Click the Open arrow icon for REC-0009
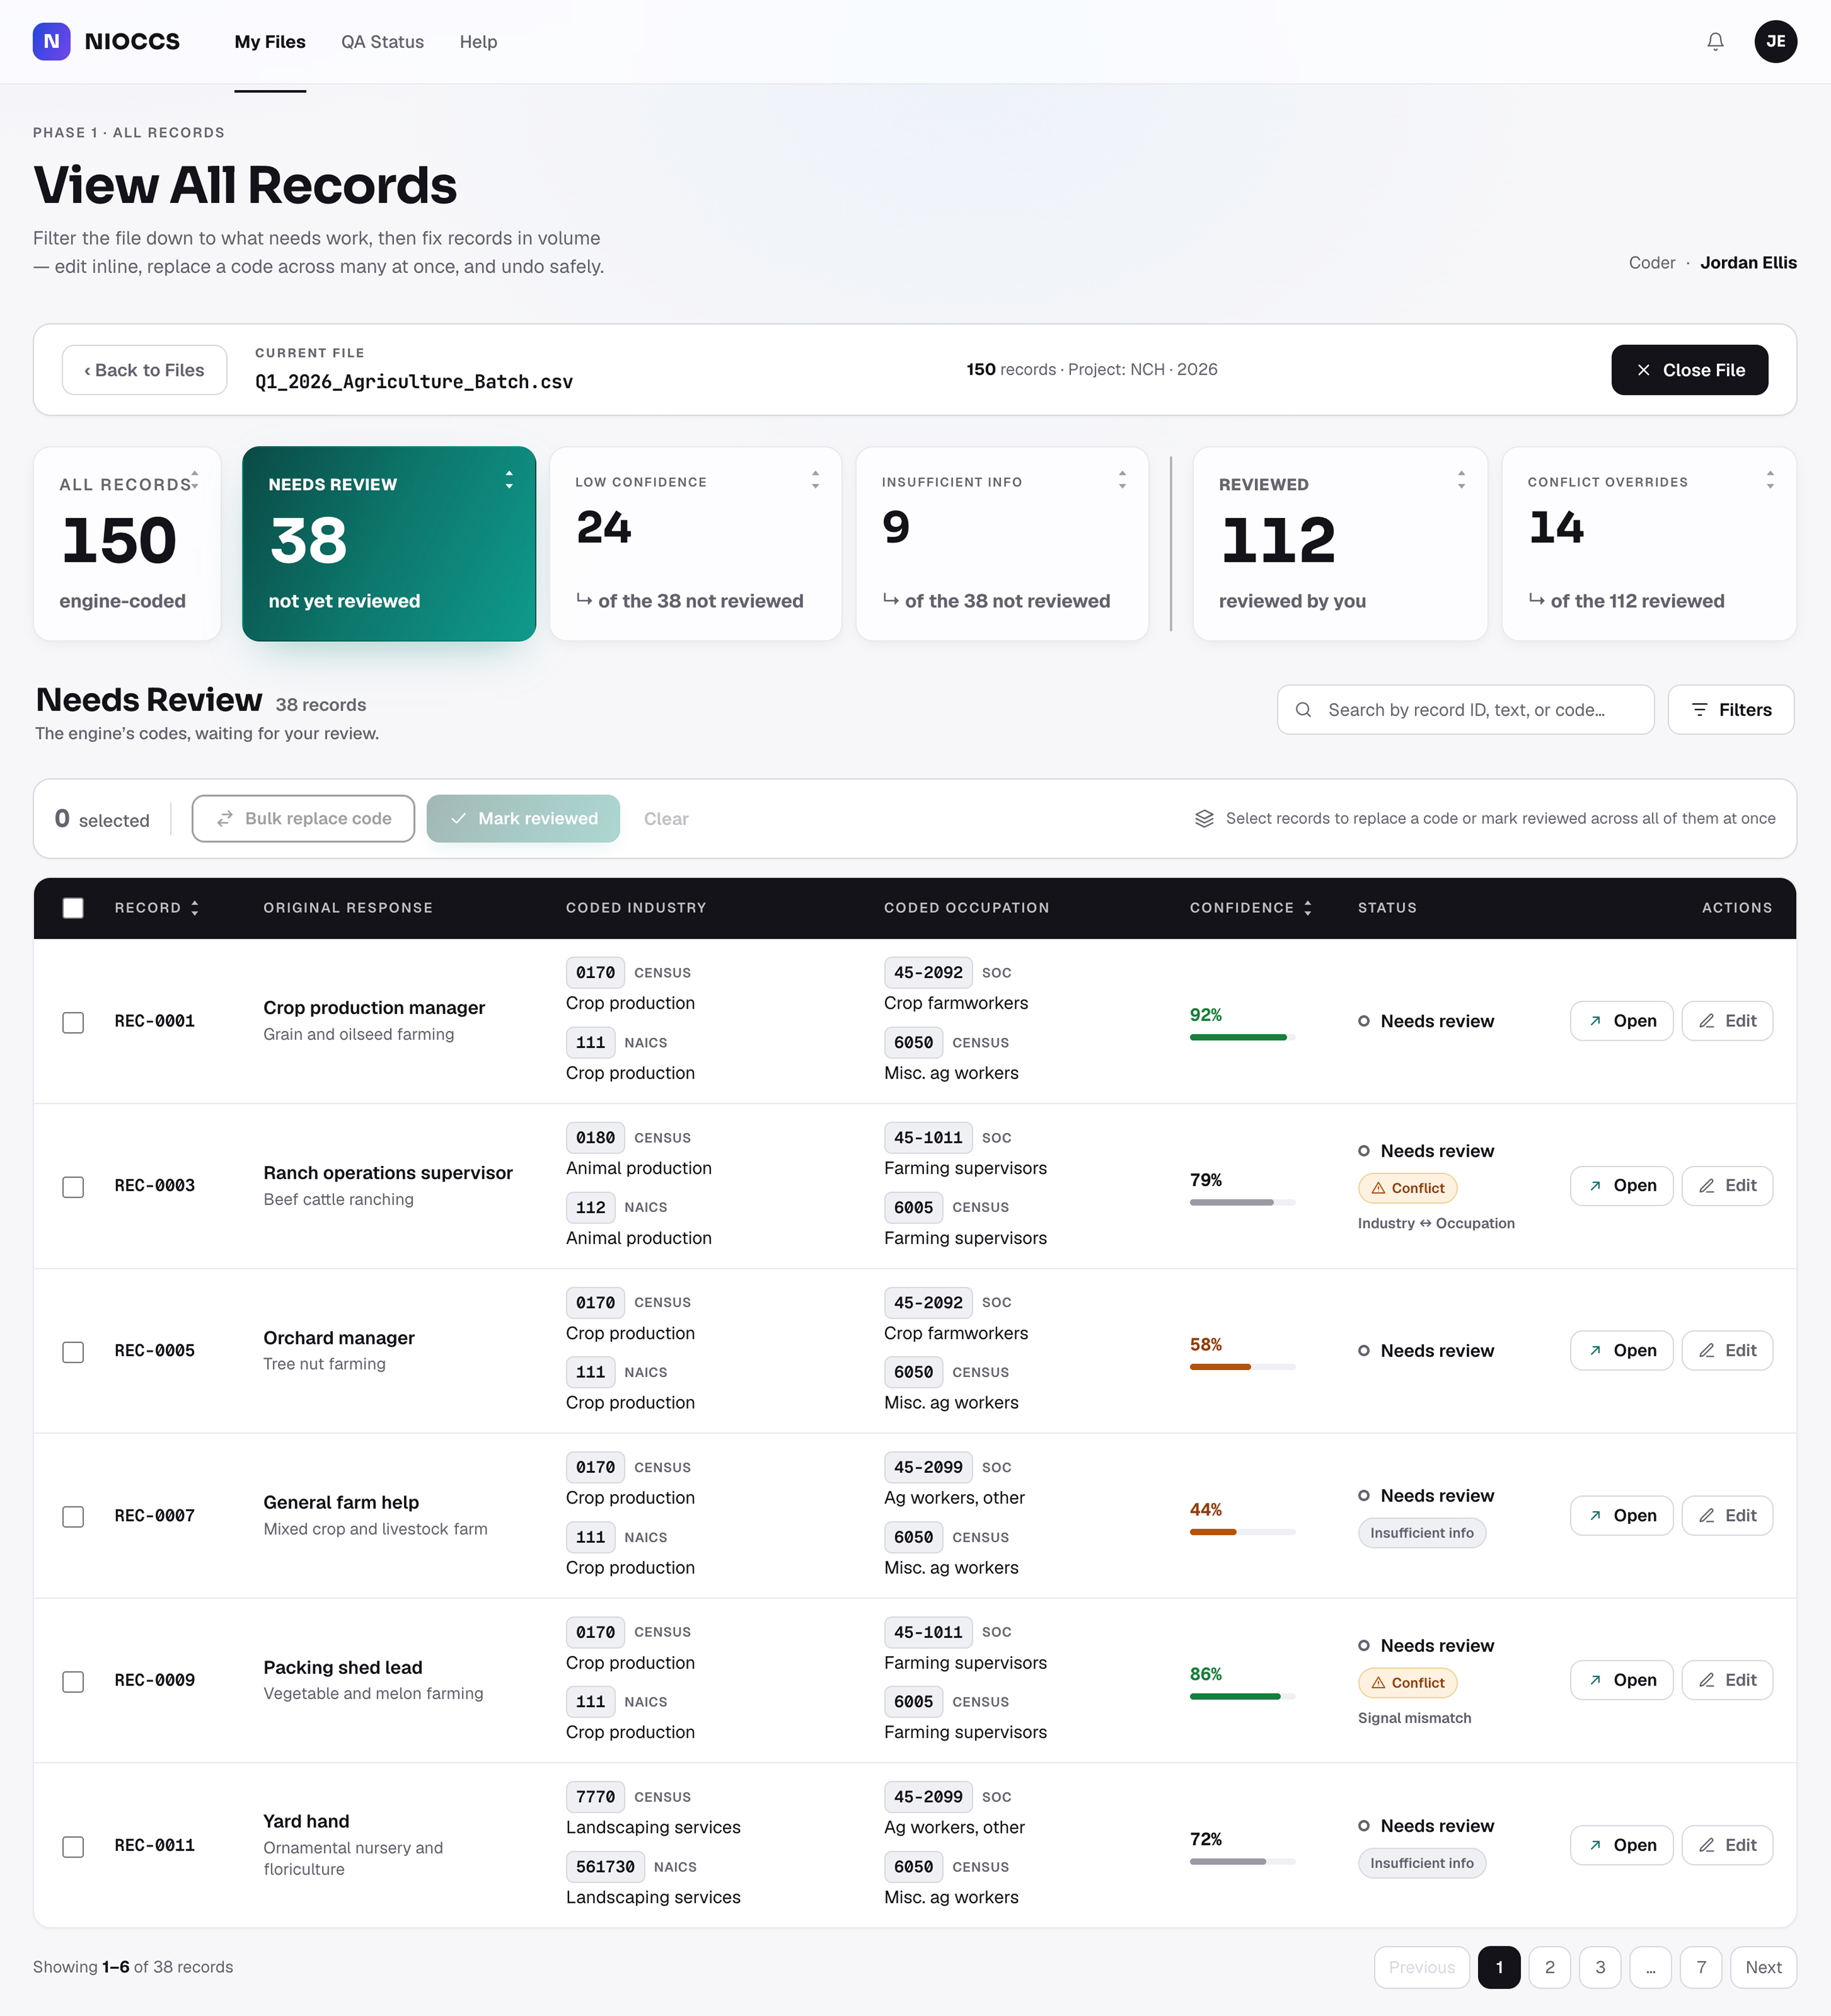 click(x=1595, y=1680)
